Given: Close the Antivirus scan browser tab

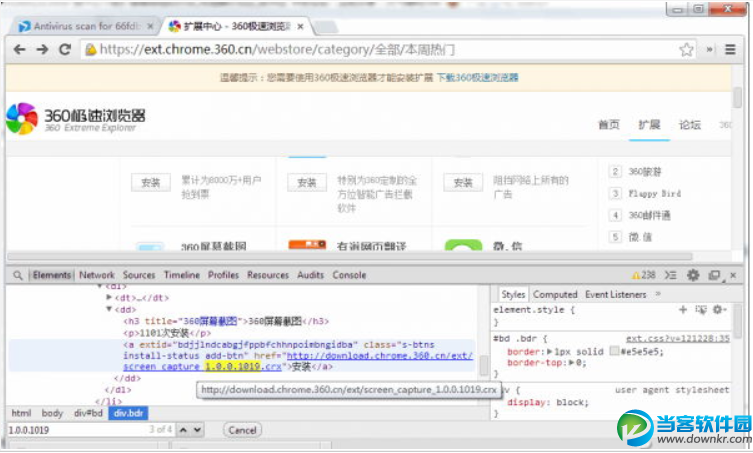Looking at the screenshot, I should point(150,26).
